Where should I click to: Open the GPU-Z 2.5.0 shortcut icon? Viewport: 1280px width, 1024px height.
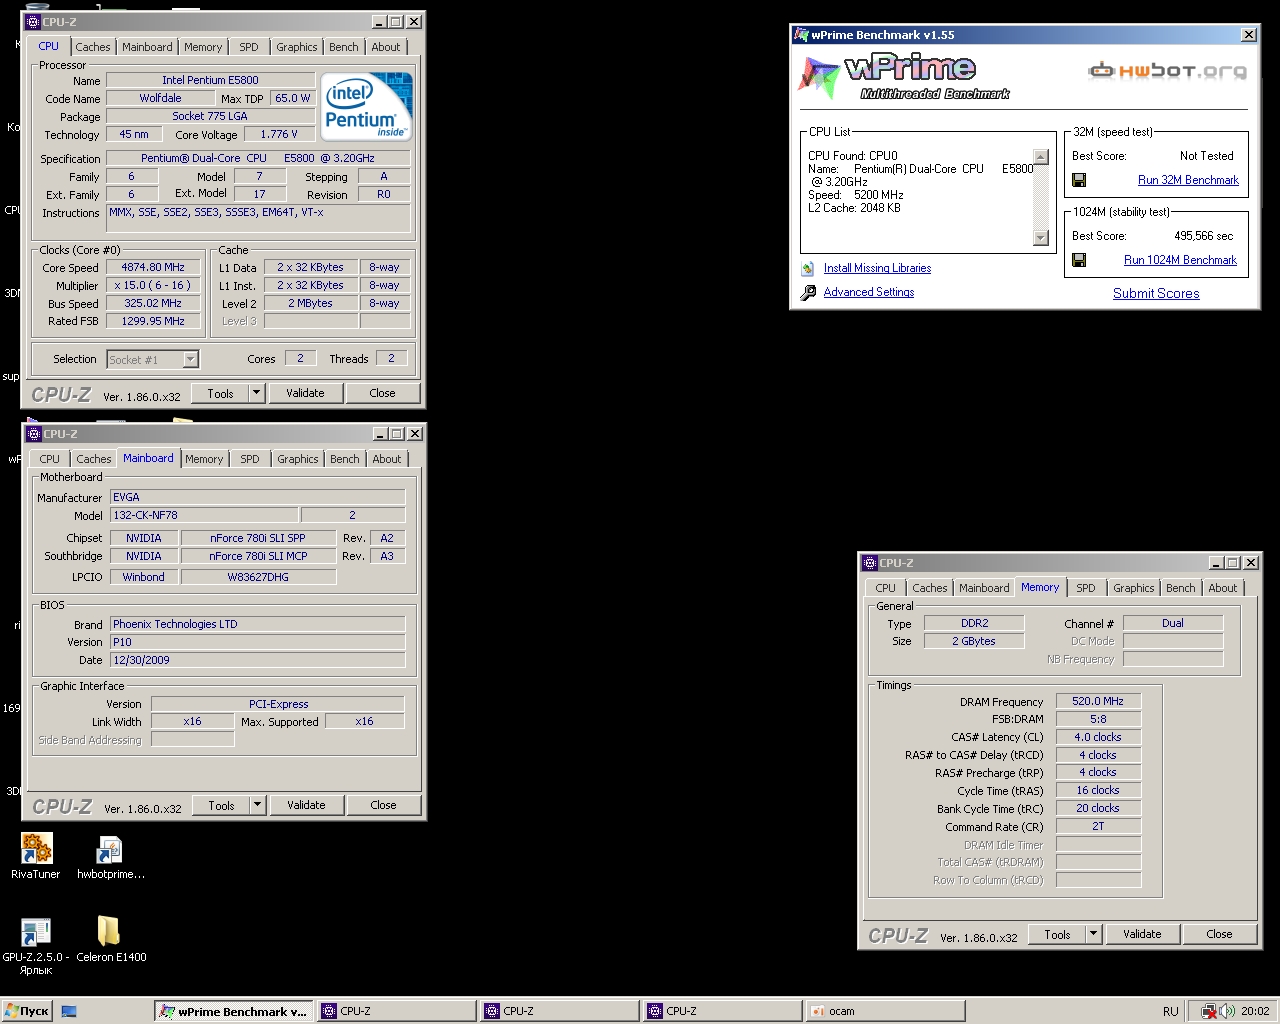(36, 932)
